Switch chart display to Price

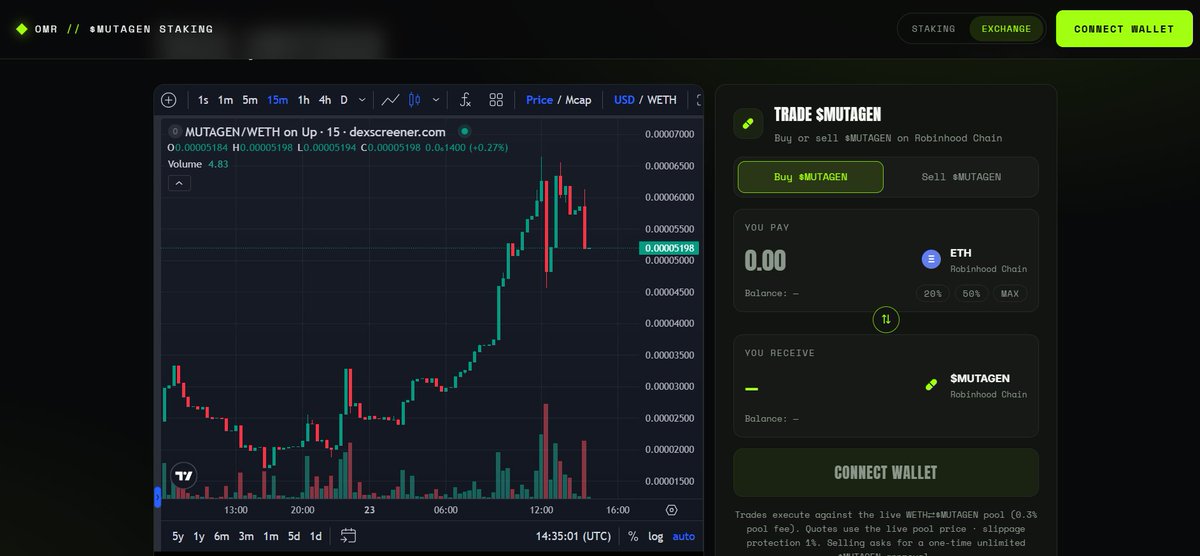pyautogui.click(x=539, y=100)
